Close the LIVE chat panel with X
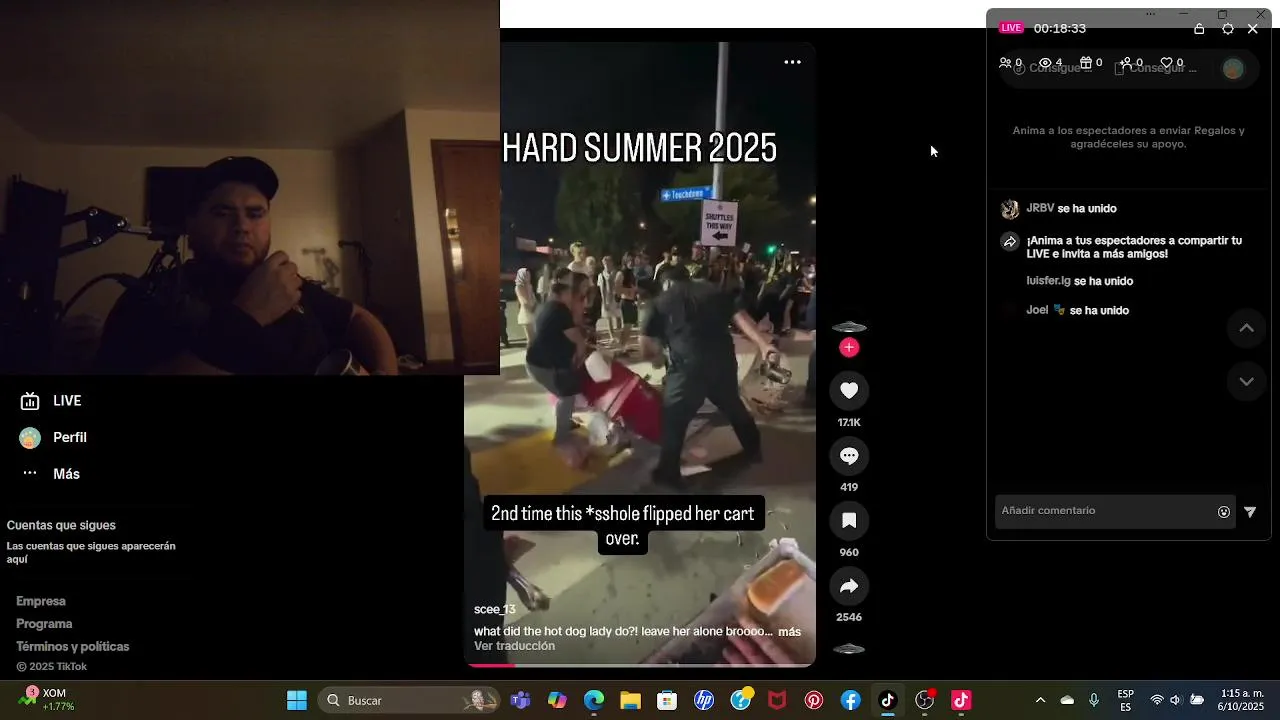Viewport: 1280px width, 720px height. coord(1253,29)
